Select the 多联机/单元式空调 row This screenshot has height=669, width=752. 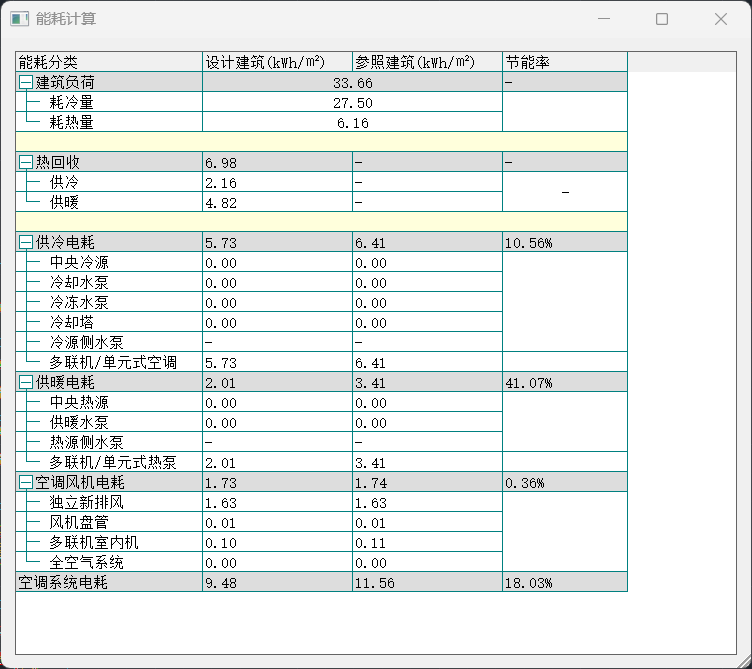(113, 362)
